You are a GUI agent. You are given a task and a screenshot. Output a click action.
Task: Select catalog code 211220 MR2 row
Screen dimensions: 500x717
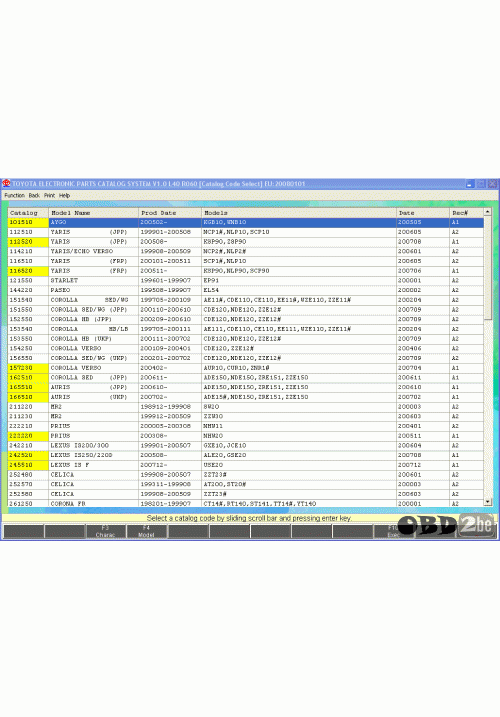pos(246,407)
